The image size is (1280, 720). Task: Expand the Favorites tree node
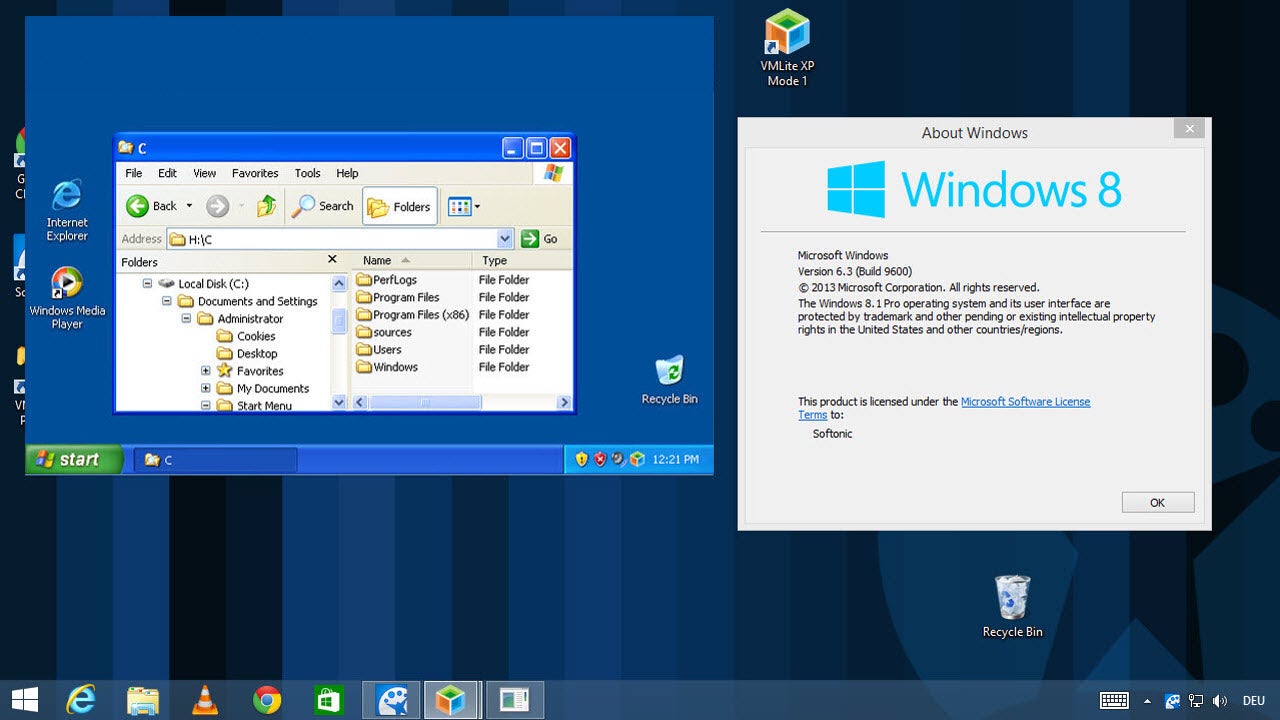(206, 371)
